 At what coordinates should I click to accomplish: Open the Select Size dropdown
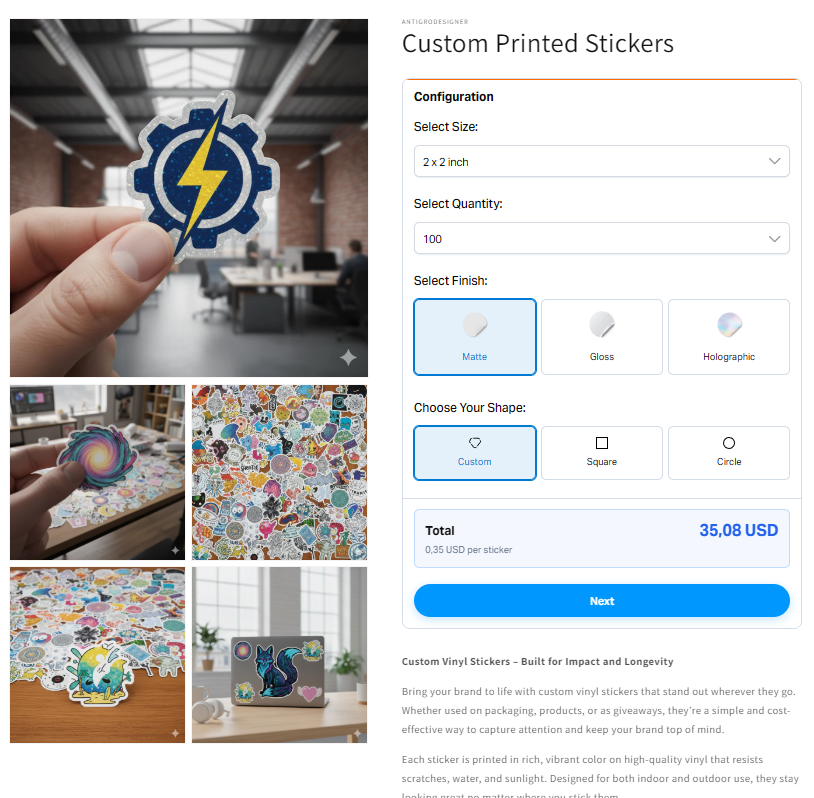(602, 161)
